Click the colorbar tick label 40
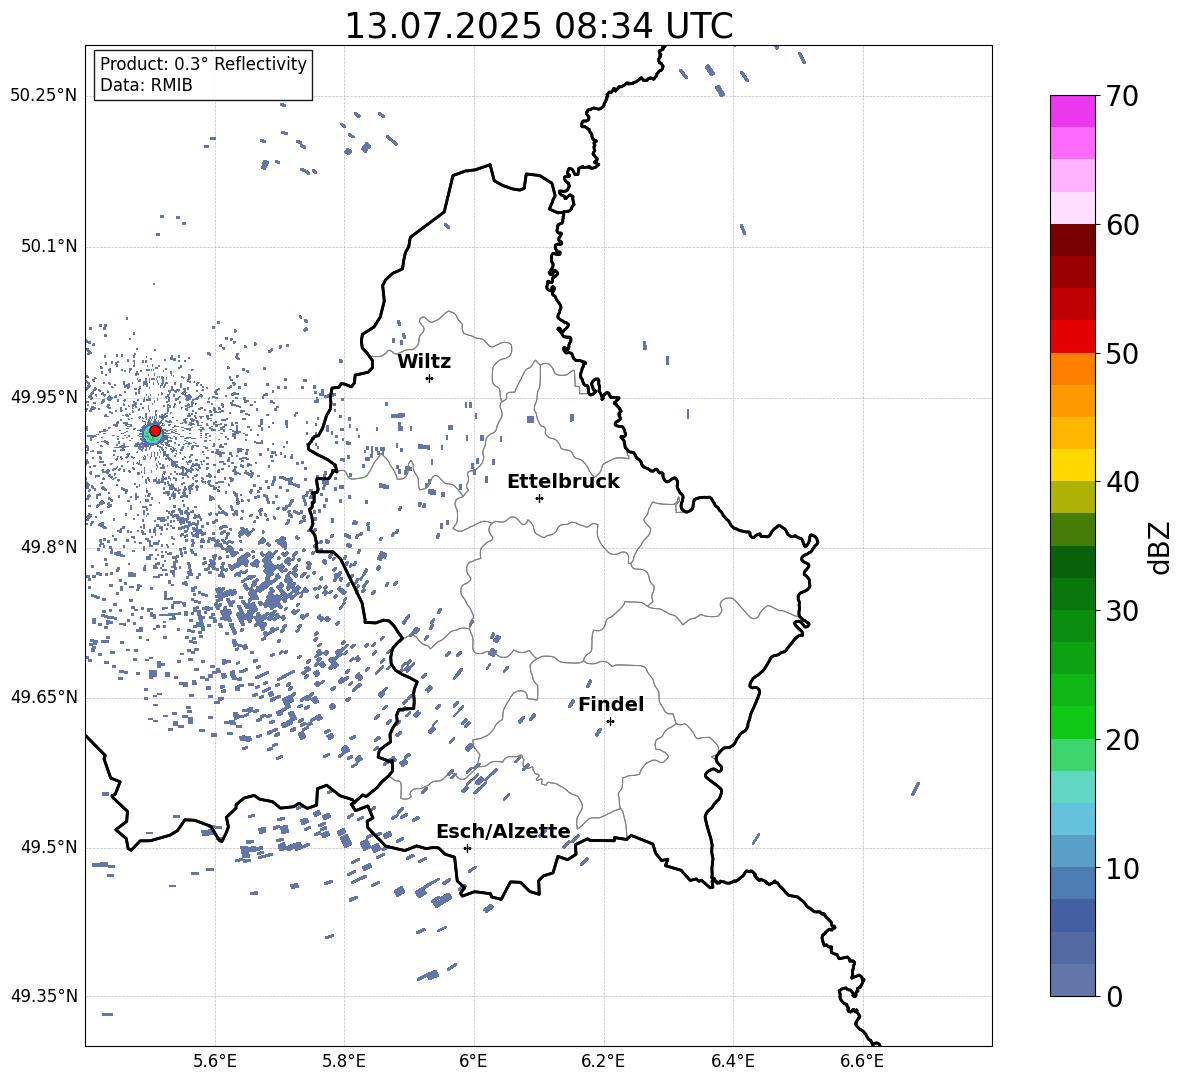The image size is (1184, 1081). click(x=1122, y=482)
